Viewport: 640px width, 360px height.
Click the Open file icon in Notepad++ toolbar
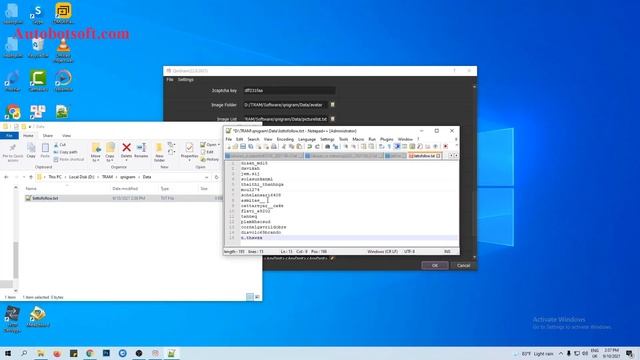[x=236, y=147]
